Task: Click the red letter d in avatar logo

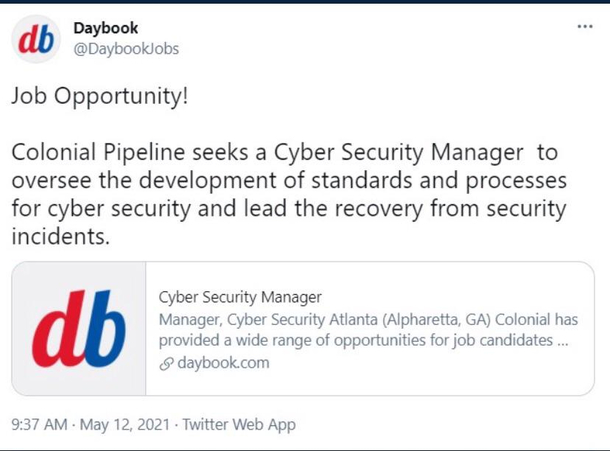Action: pyautogui.click(x=27, y=40)
